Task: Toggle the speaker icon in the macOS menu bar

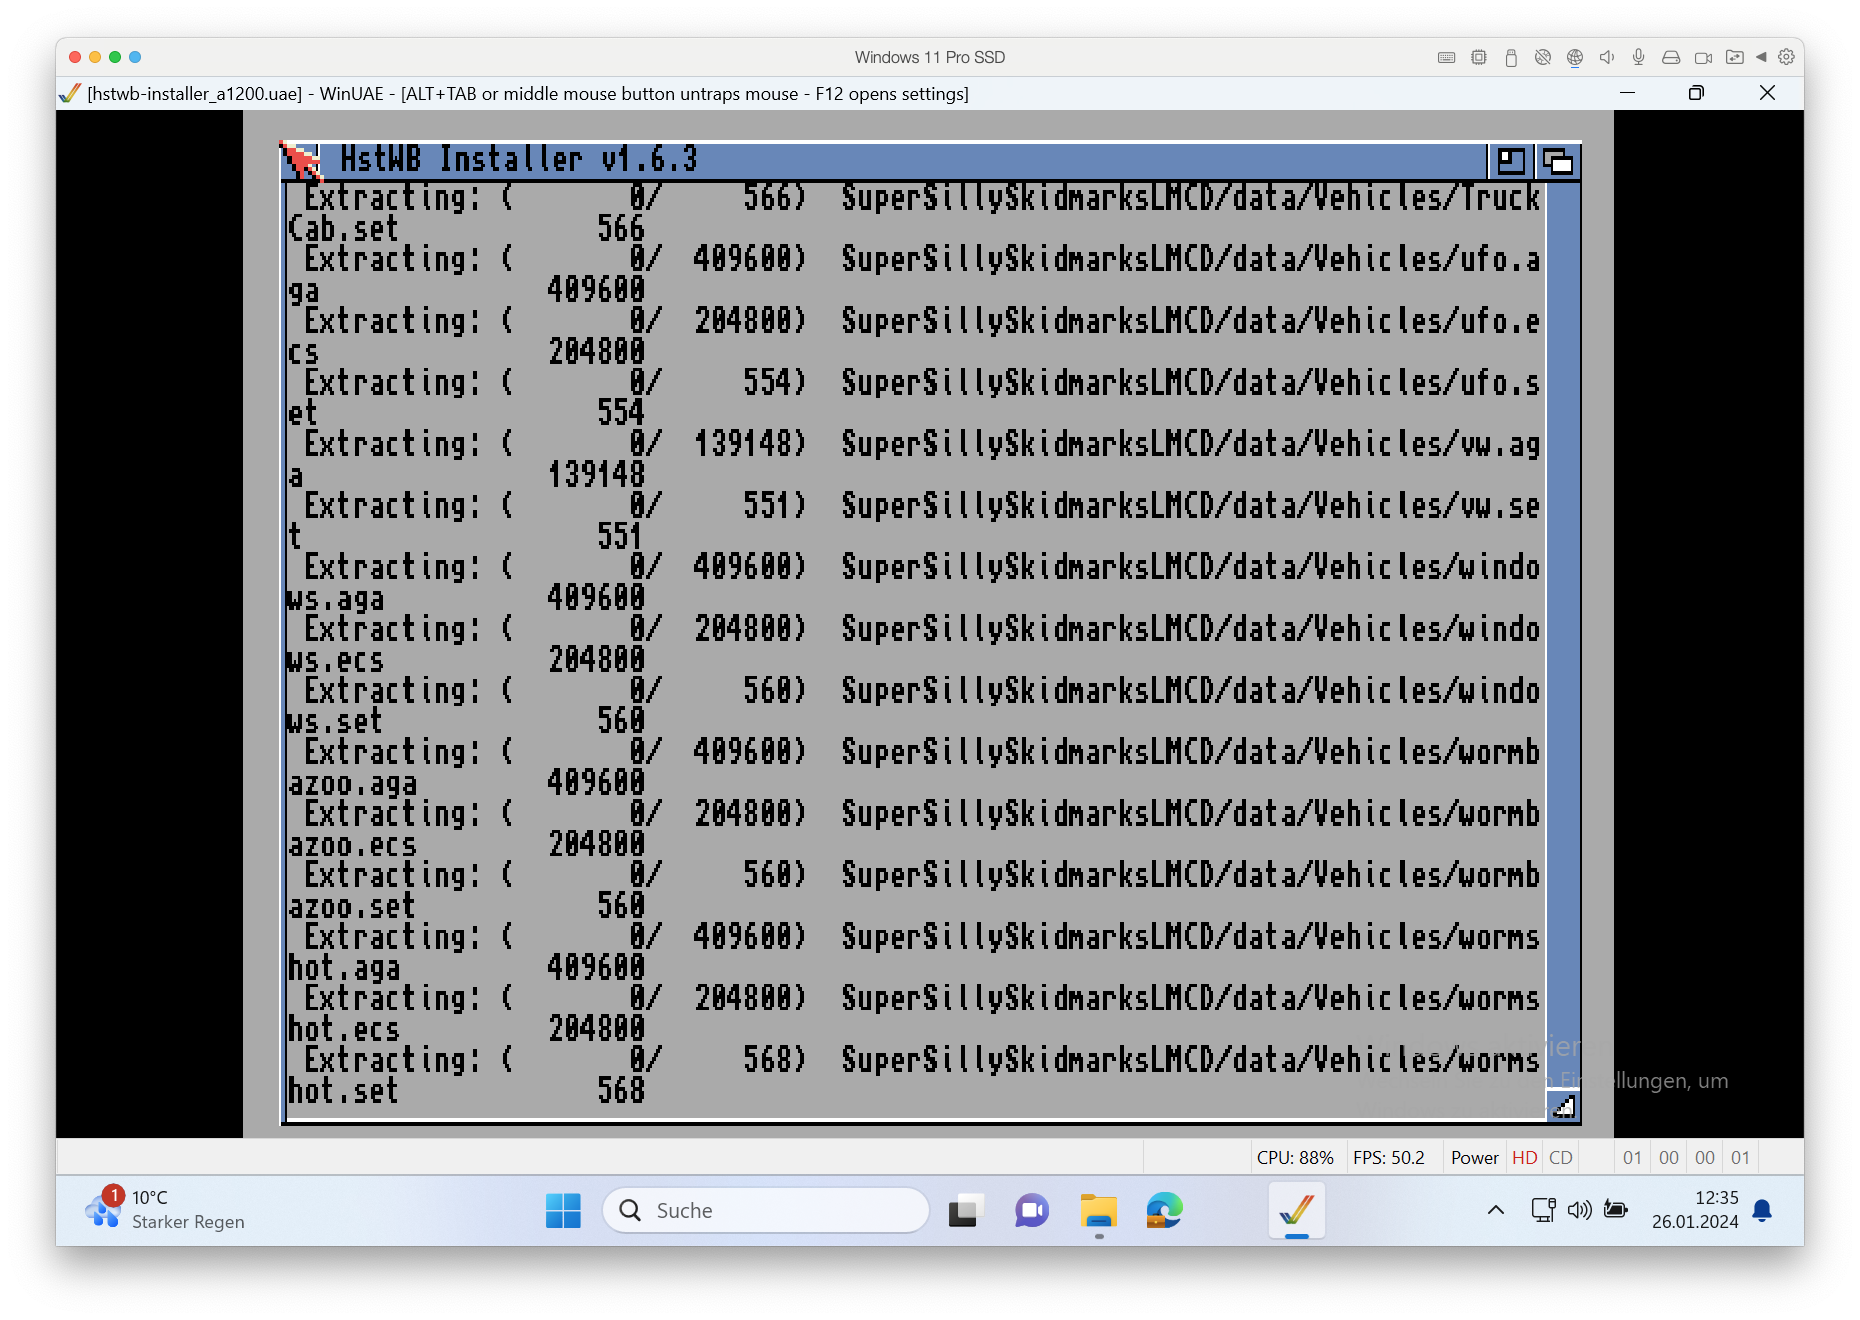Action: coord(1607,57)
